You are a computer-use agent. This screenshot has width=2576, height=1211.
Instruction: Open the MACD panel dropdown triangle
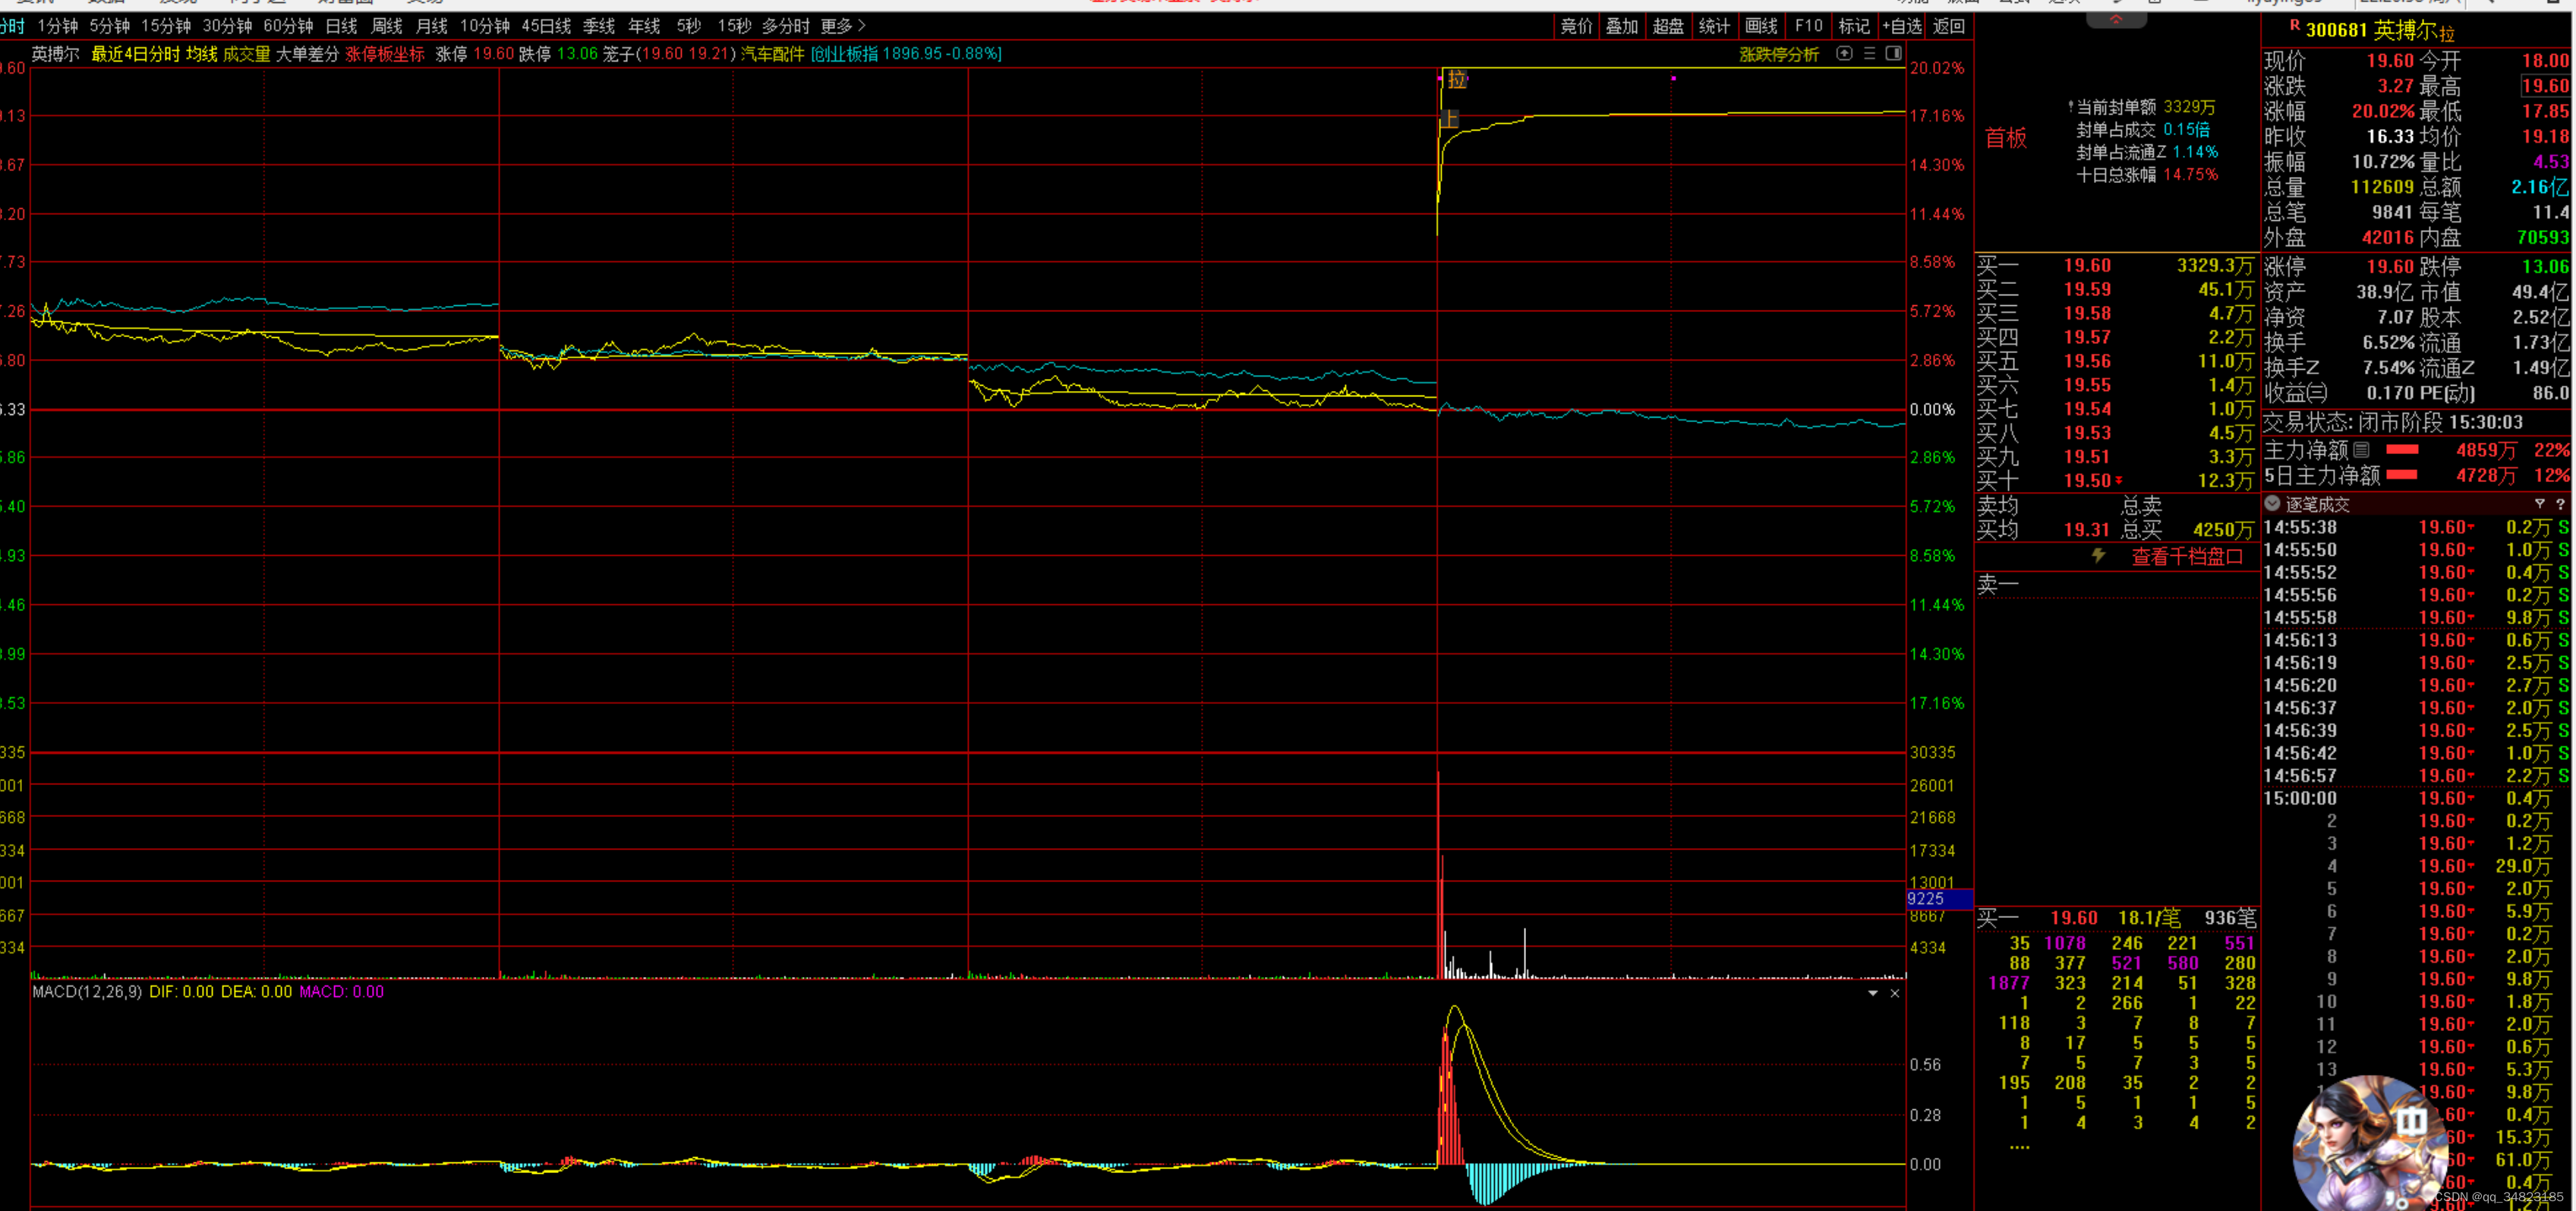point(1872,993)
